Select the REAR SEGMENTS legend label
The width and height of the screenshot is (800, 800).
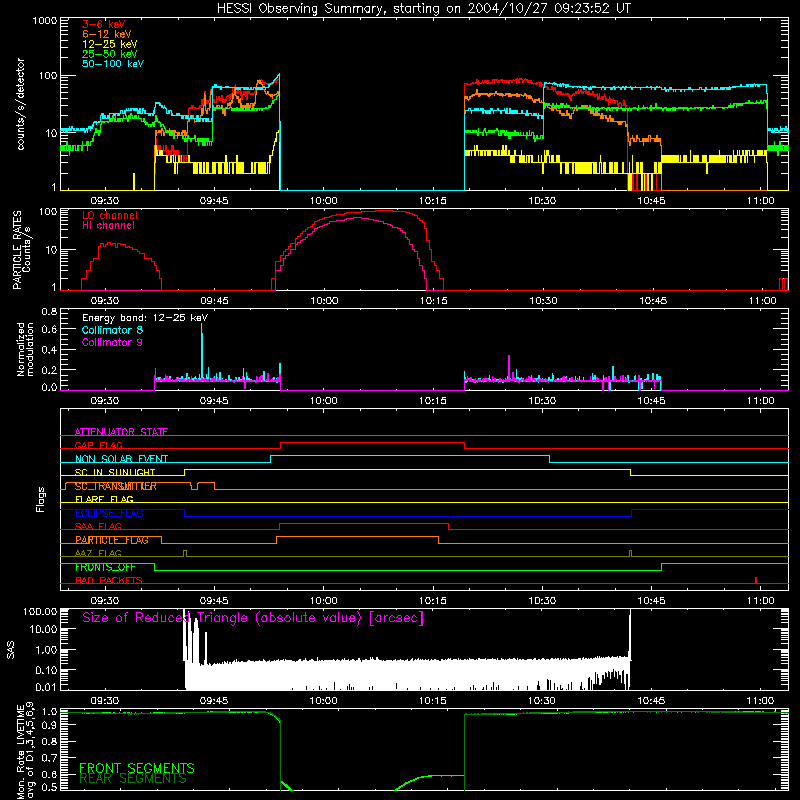click(133, 779)
